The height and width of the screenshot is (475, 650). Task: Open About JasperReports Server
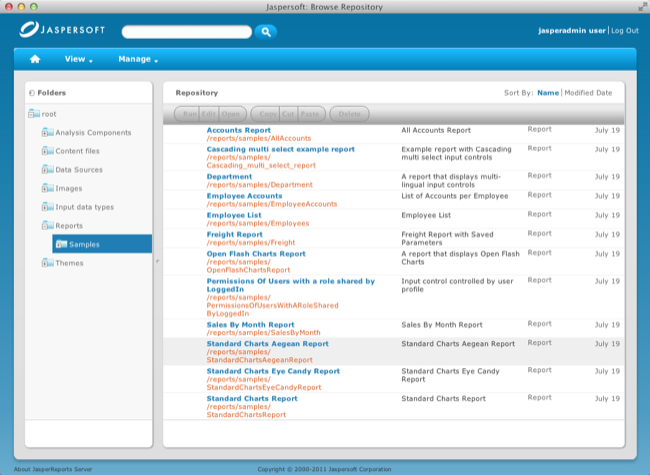click(53, 469)
